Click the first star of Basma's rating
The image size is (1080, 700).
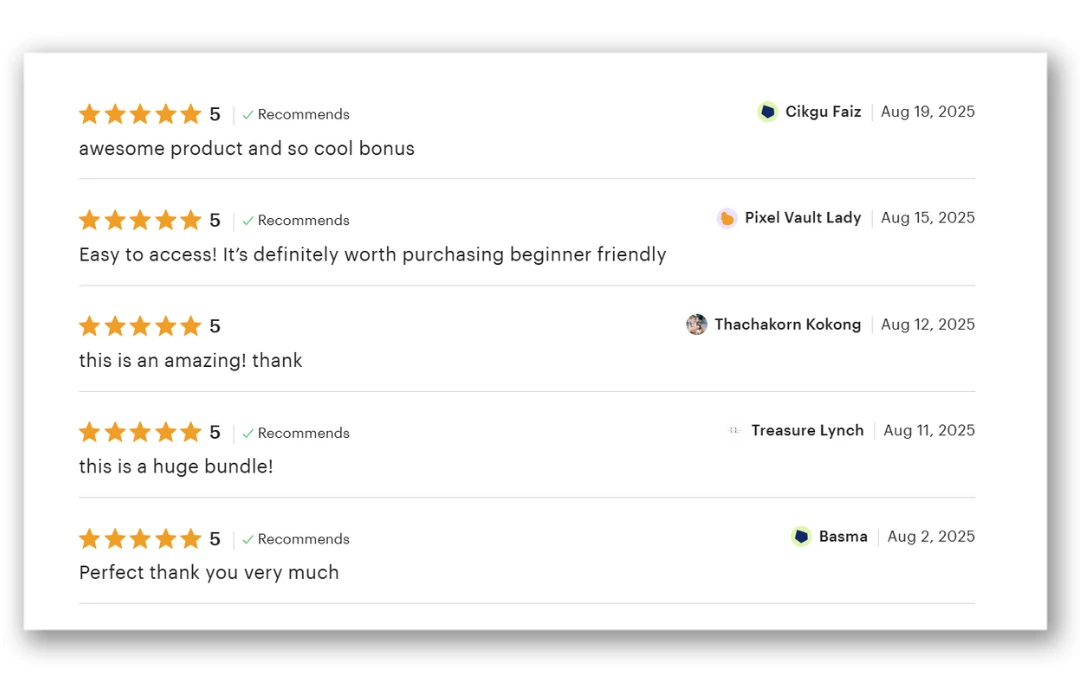click(x=89, y=538)
